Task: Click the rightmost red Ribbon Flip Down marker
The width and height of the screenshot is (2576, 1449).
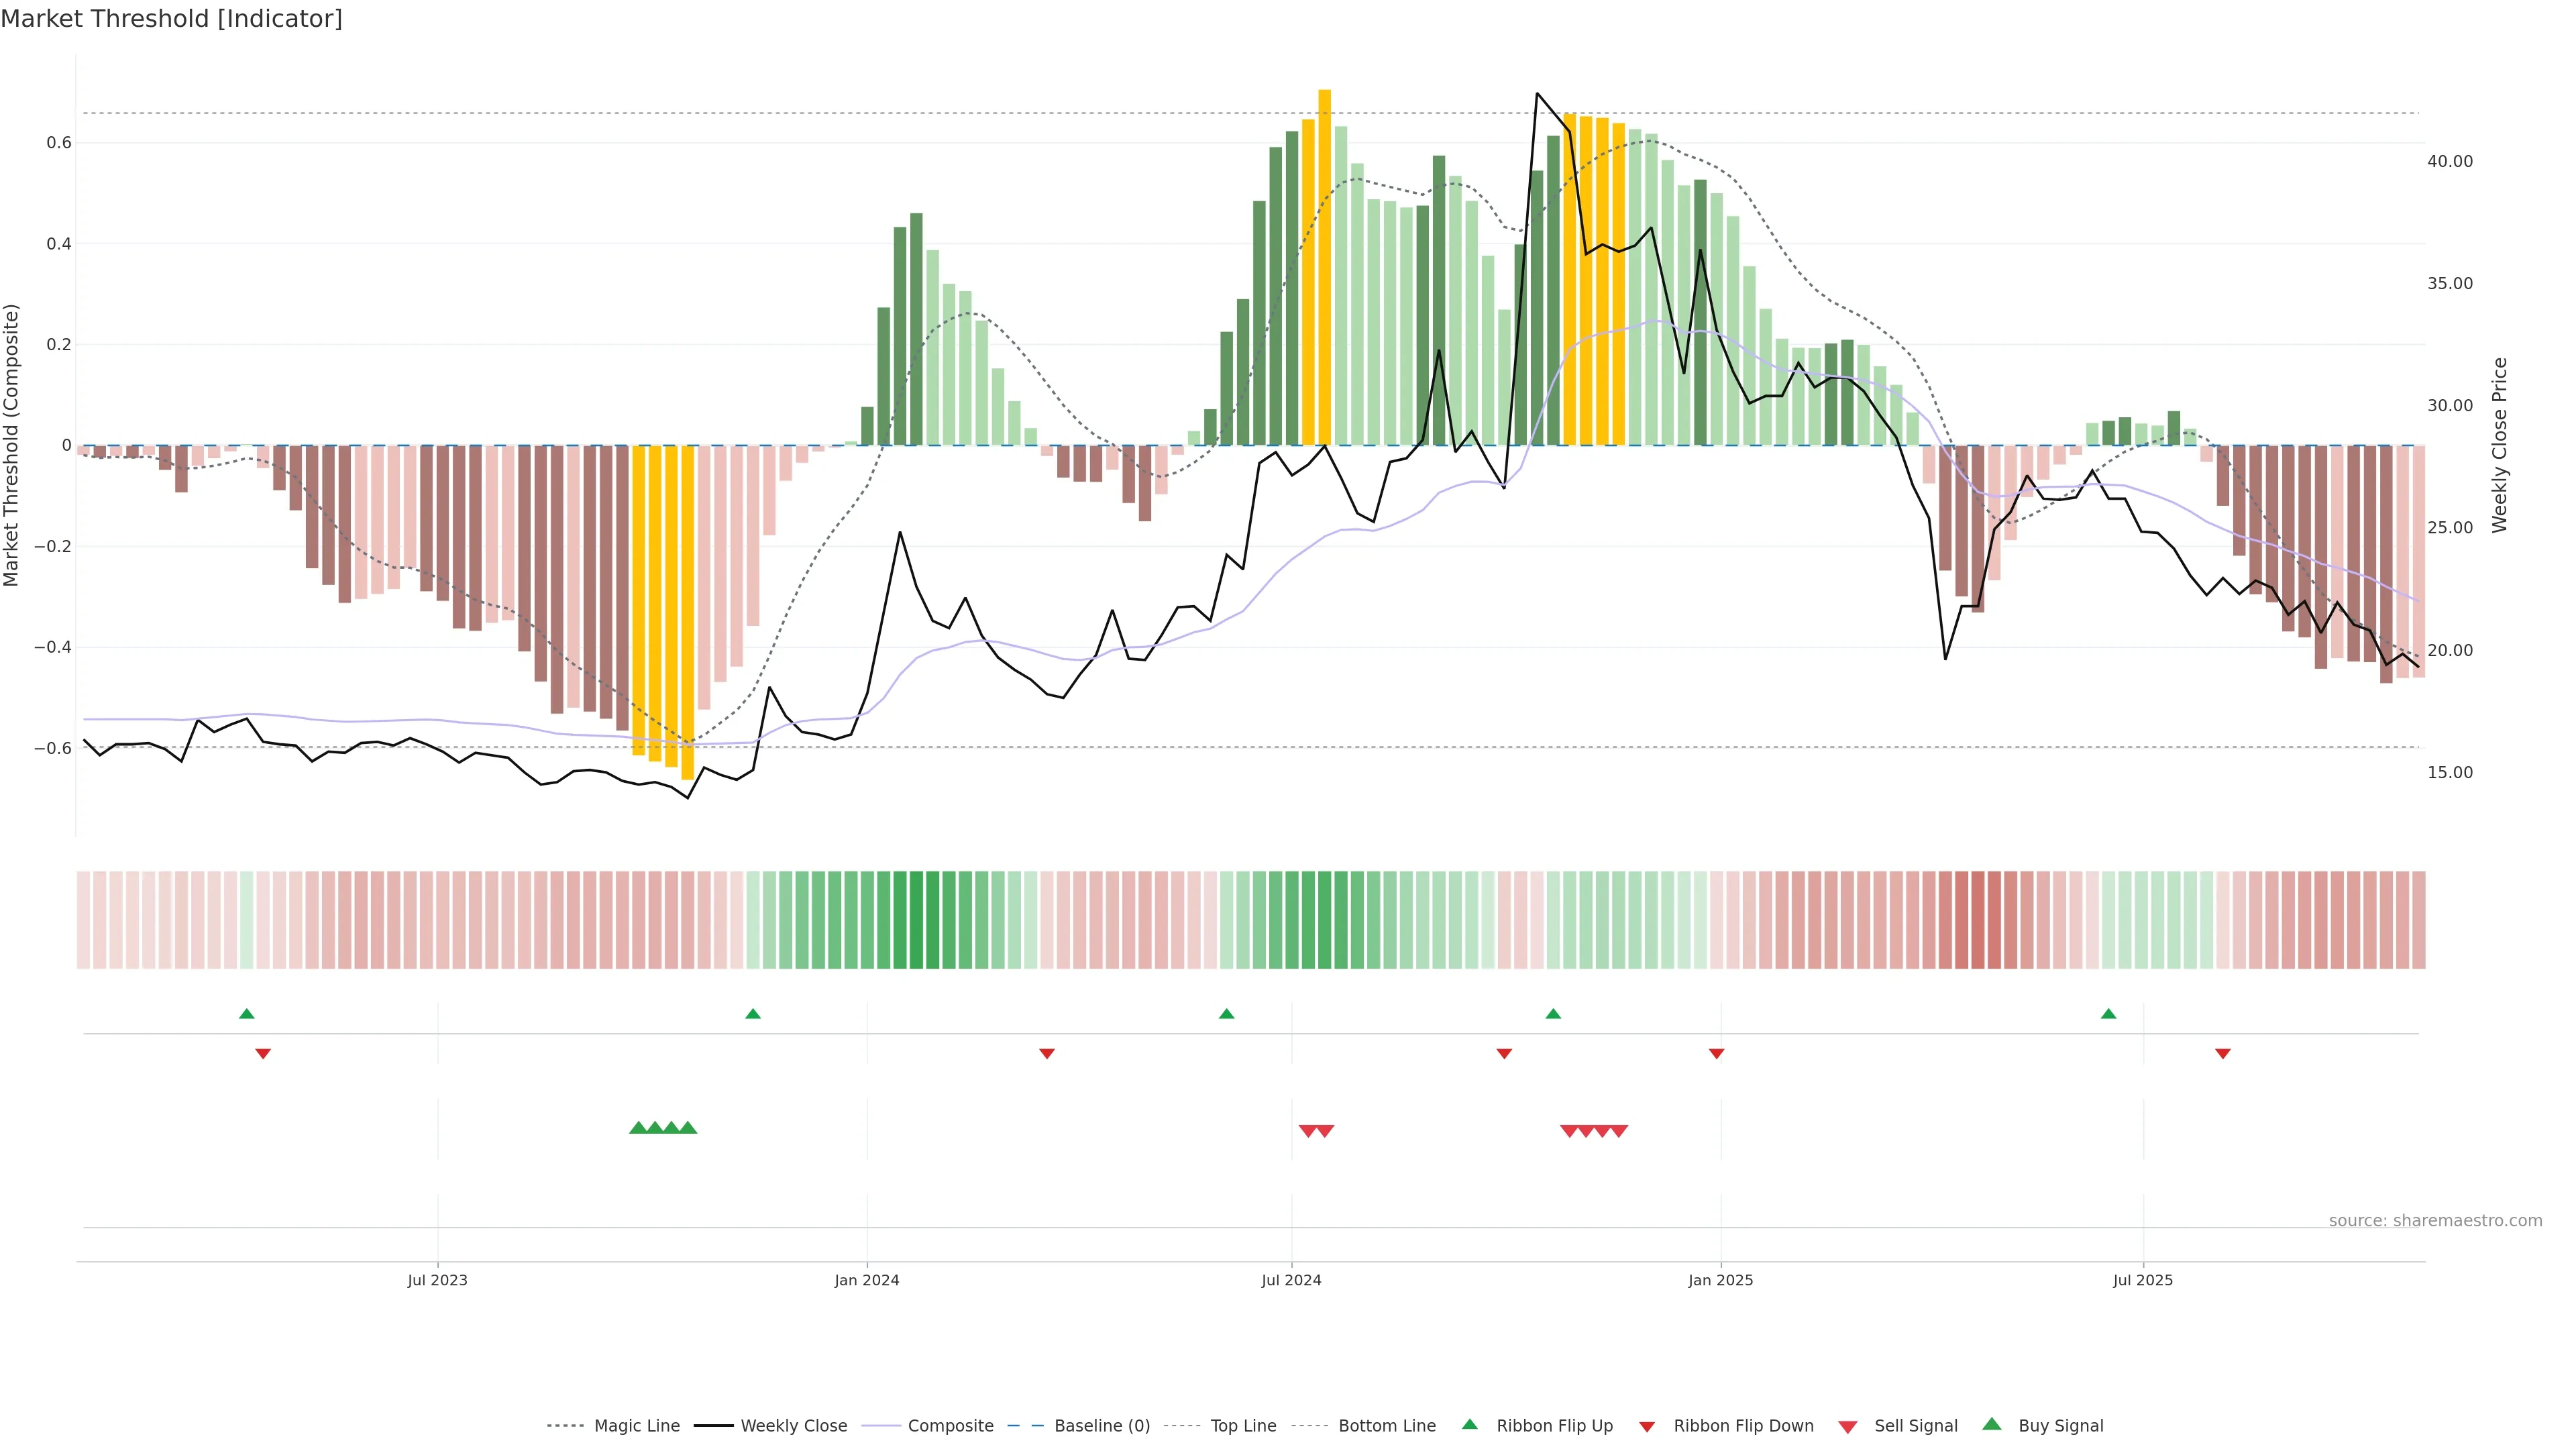Action: click(x=2222, y=1053)
